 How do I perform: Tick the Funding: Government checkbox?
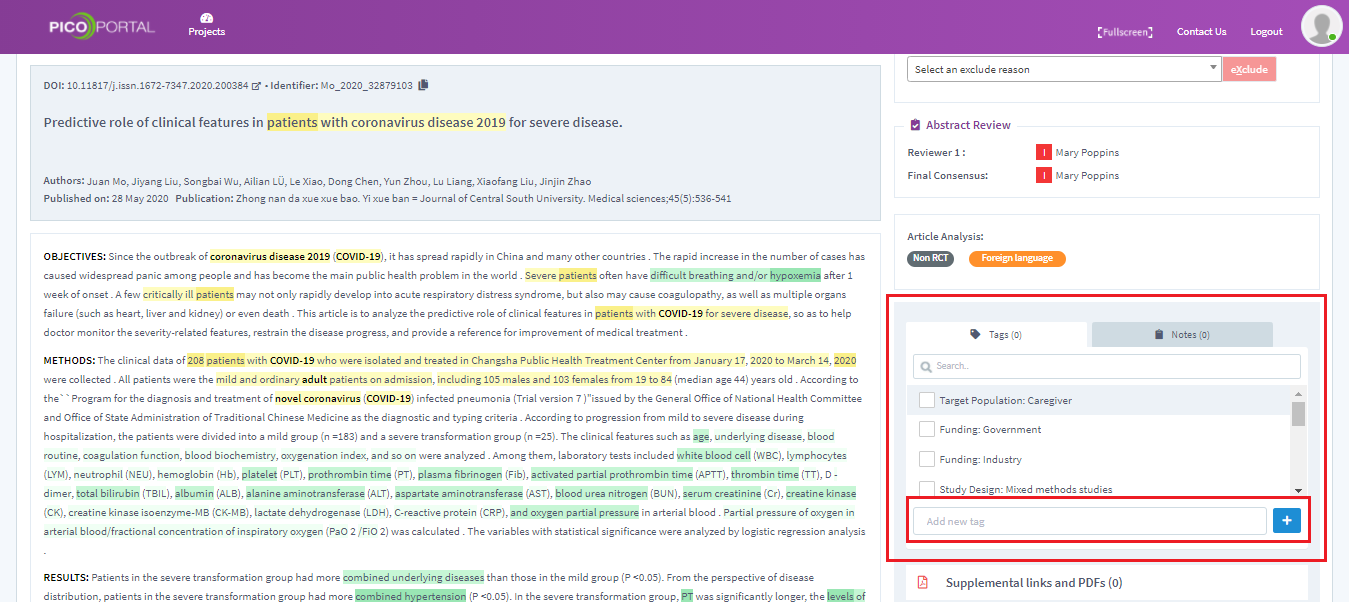(x=927, y=430)
